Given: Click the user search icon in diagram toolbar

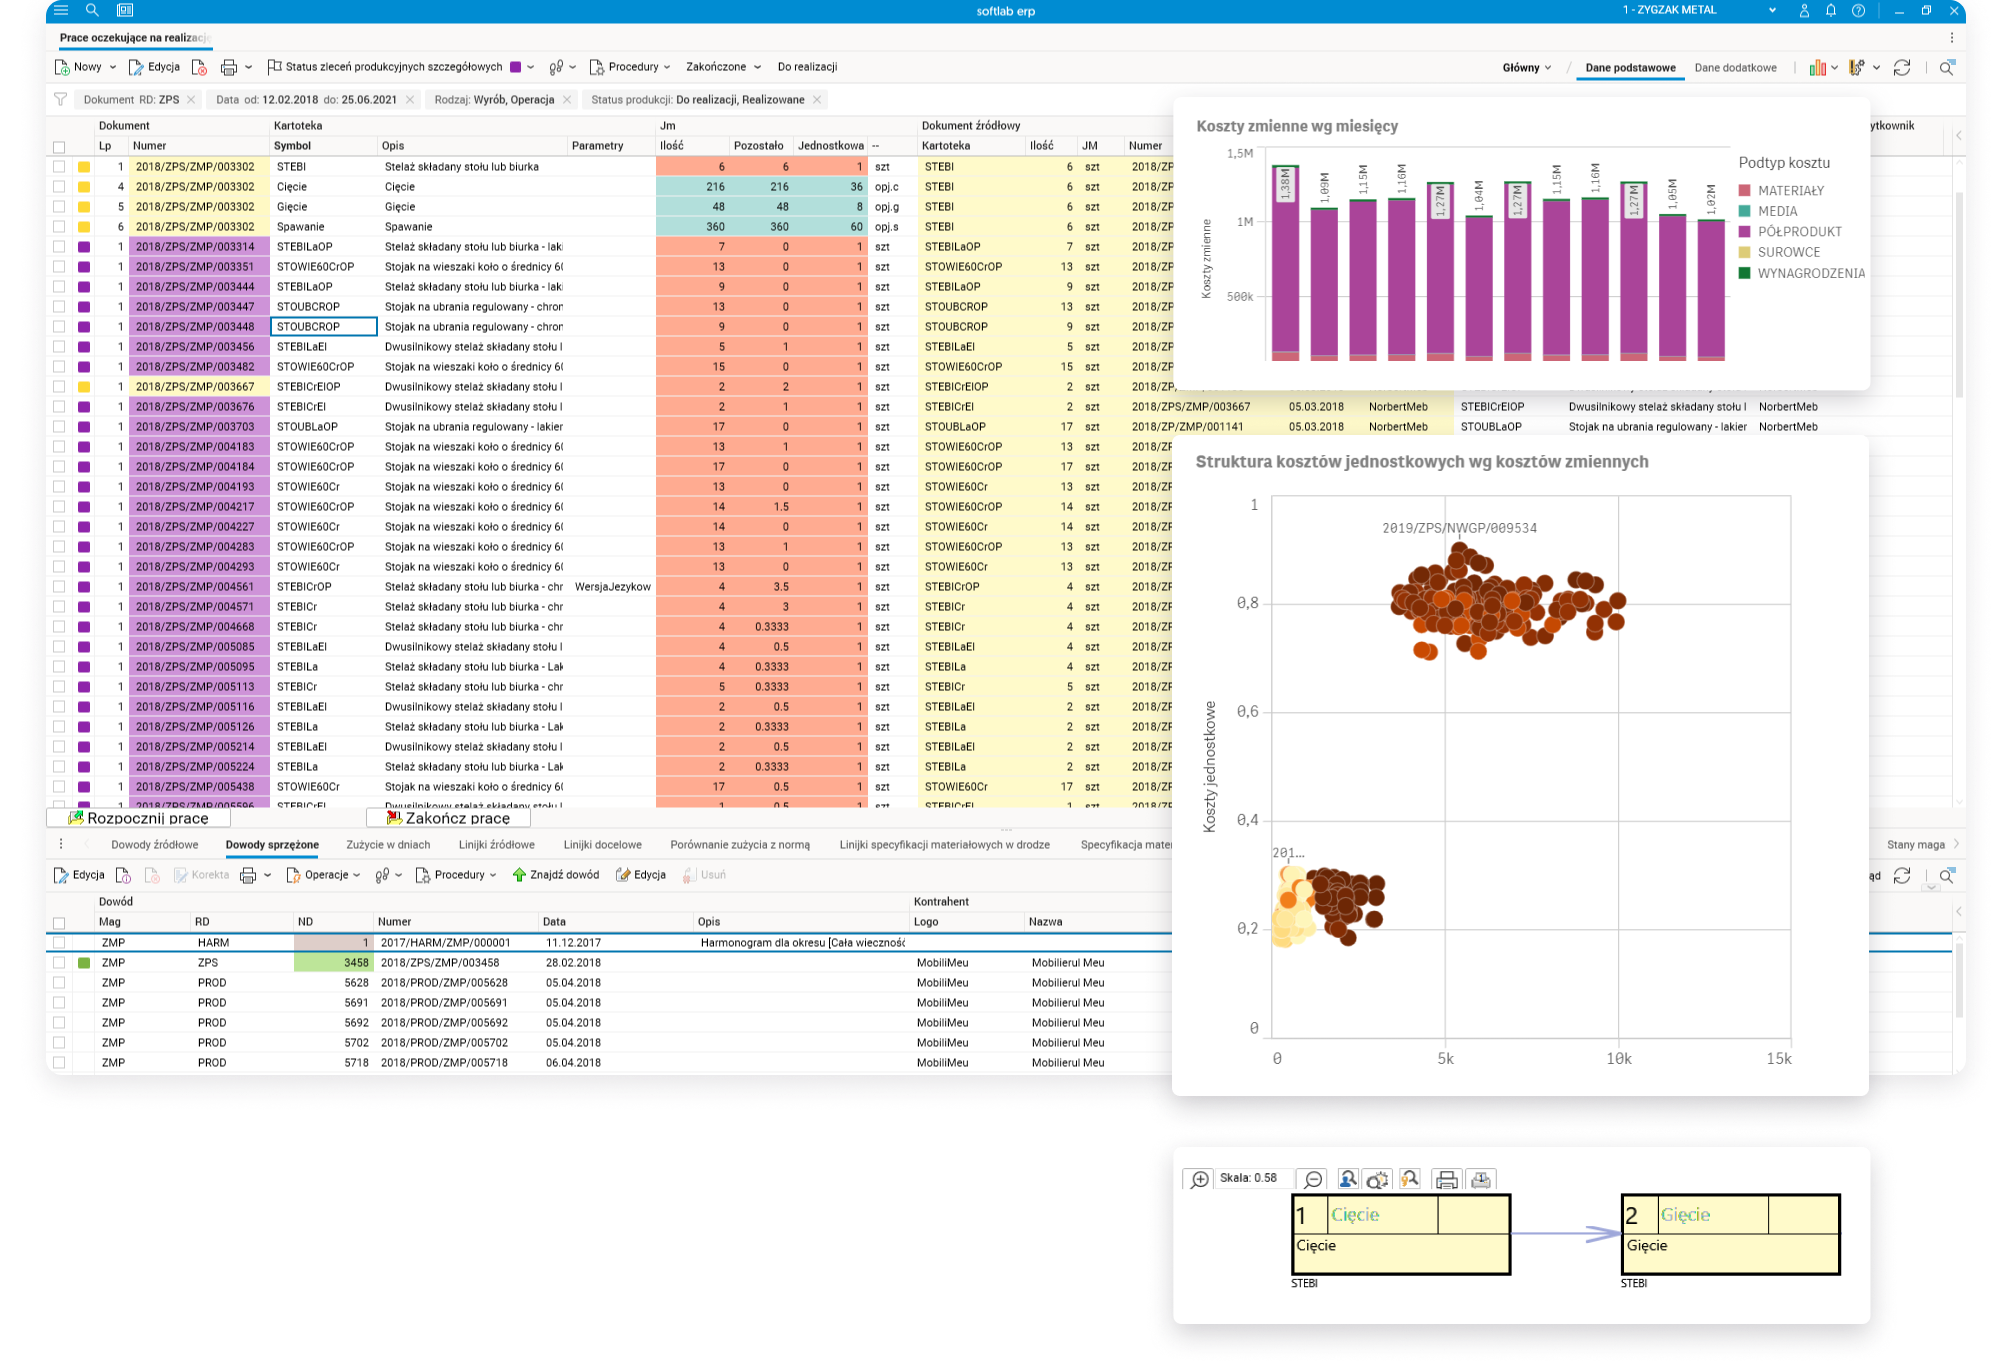Looking at the screenshot, I should pos(1347,1180).
